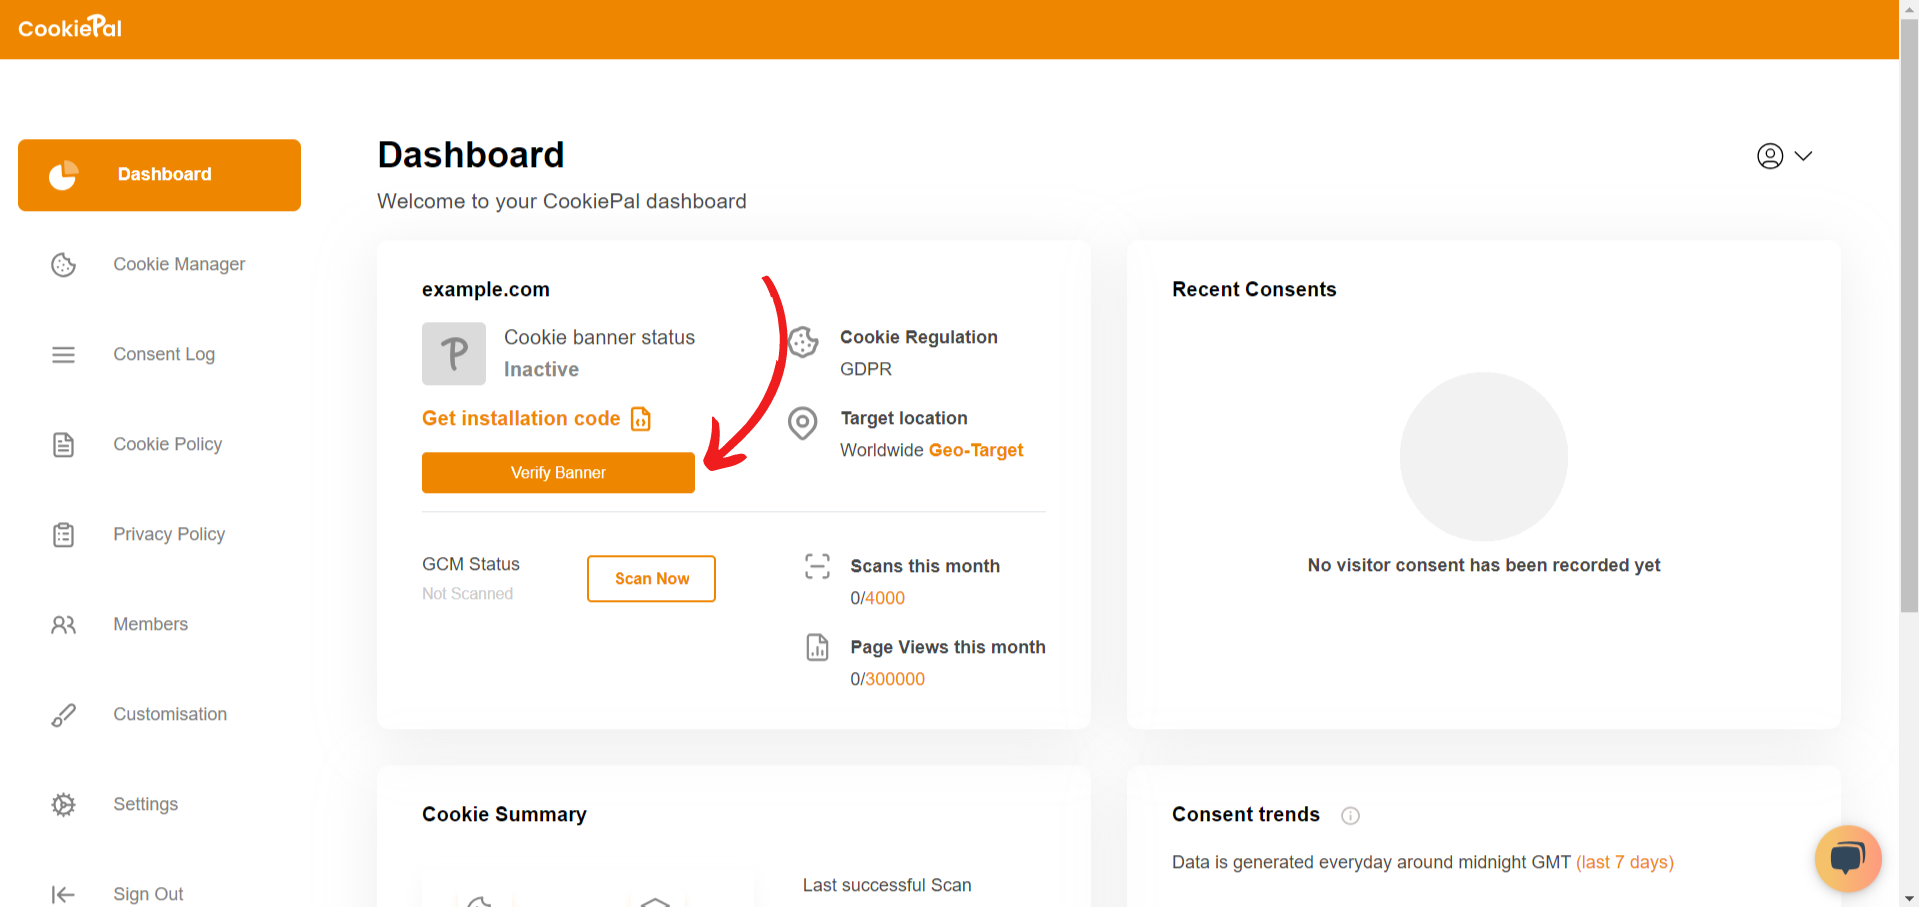The height and width of the screenshot is (907, 1919).
Task: Click the Sign Out arrow icon
Action: [63, 894]
